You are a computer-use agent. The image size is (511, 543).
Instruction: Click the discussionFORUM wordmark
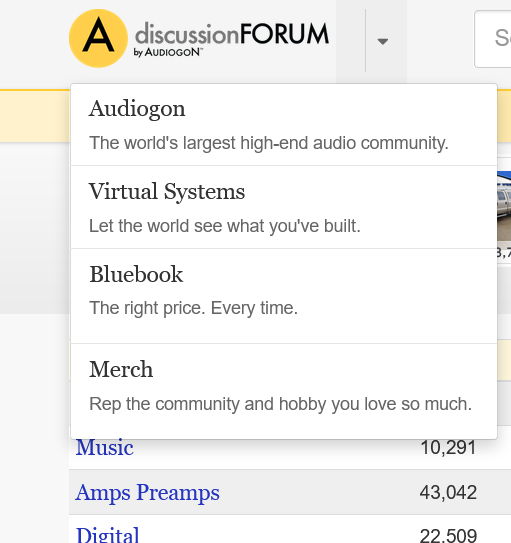coord(232,34)
